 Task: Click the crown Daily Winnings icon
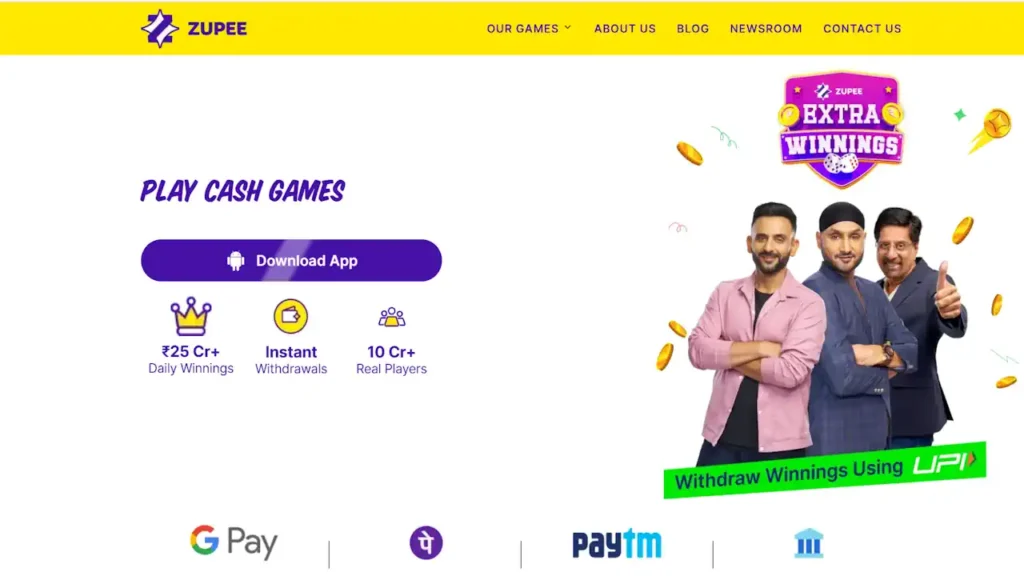pos(191,316)
